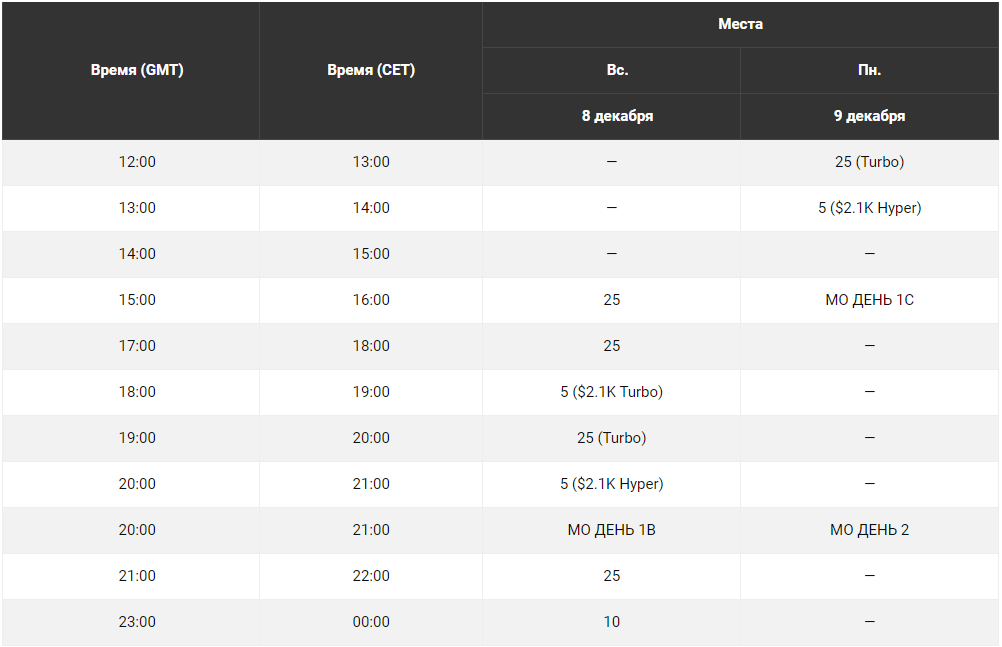
Task: Click the МО ДЕНЬ 2 cell
Action: 869,530
